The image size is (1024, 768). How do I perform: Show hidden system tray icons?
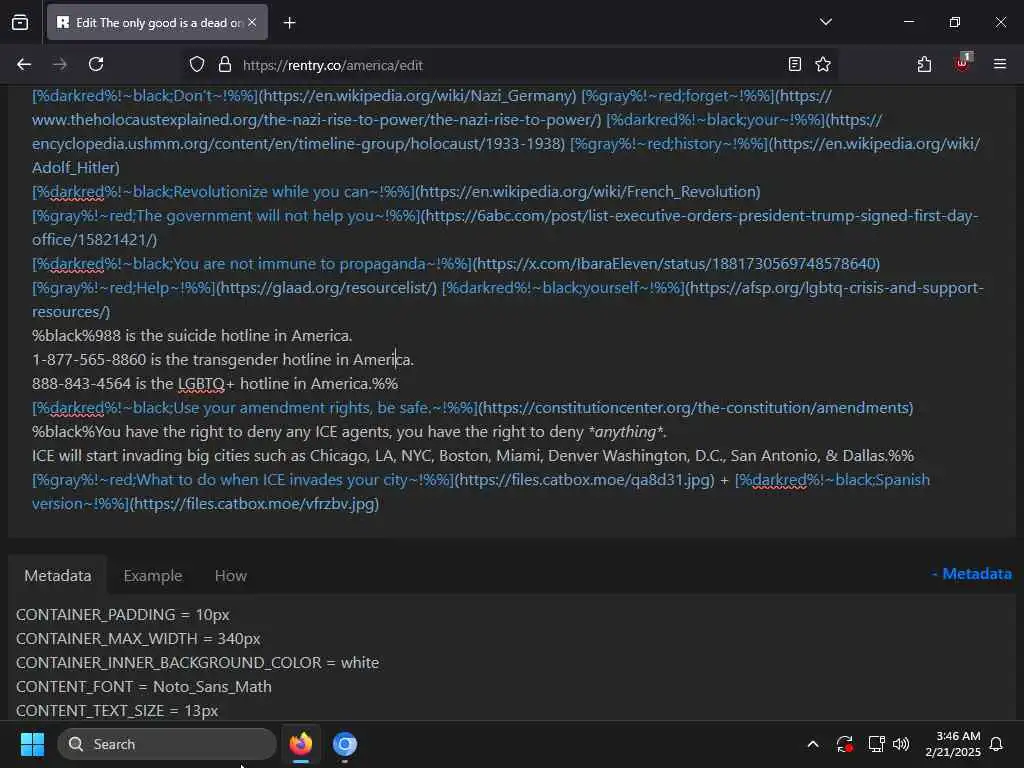coord(813,744)
